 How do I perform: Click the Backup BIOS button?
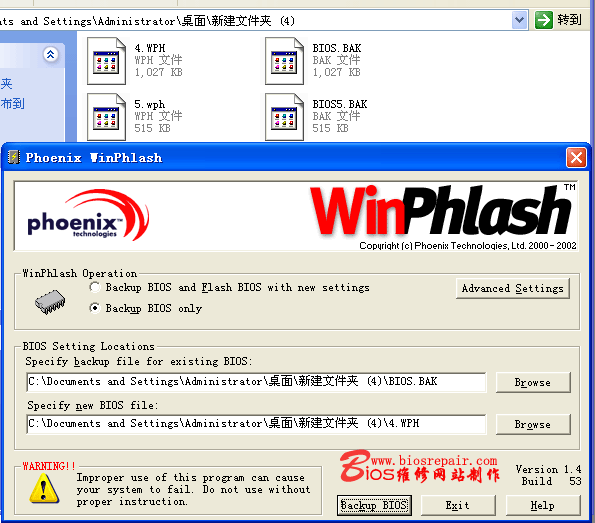(x=374, y=505)
